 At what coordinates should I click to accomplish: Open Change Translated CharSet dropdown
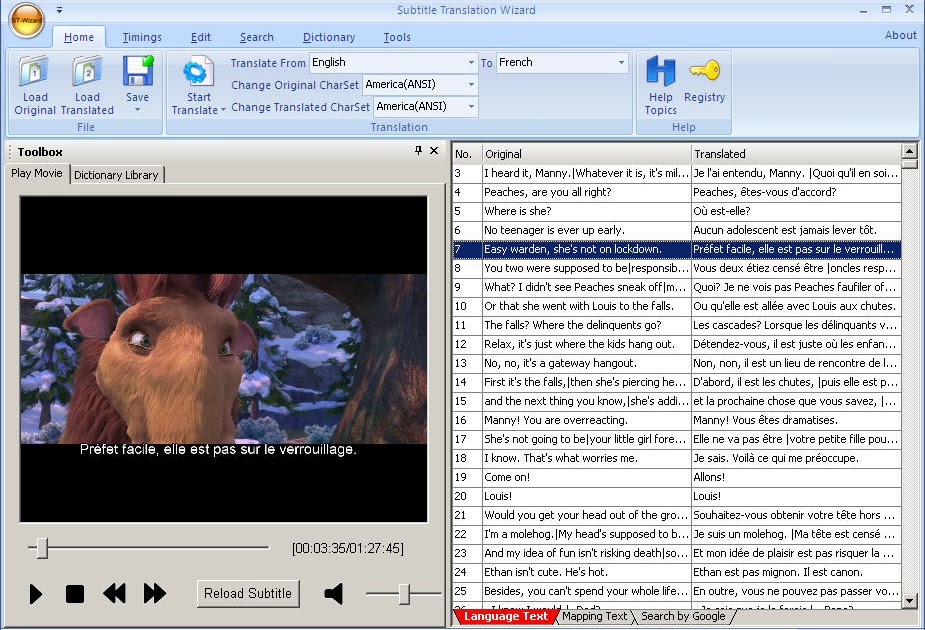471,107
